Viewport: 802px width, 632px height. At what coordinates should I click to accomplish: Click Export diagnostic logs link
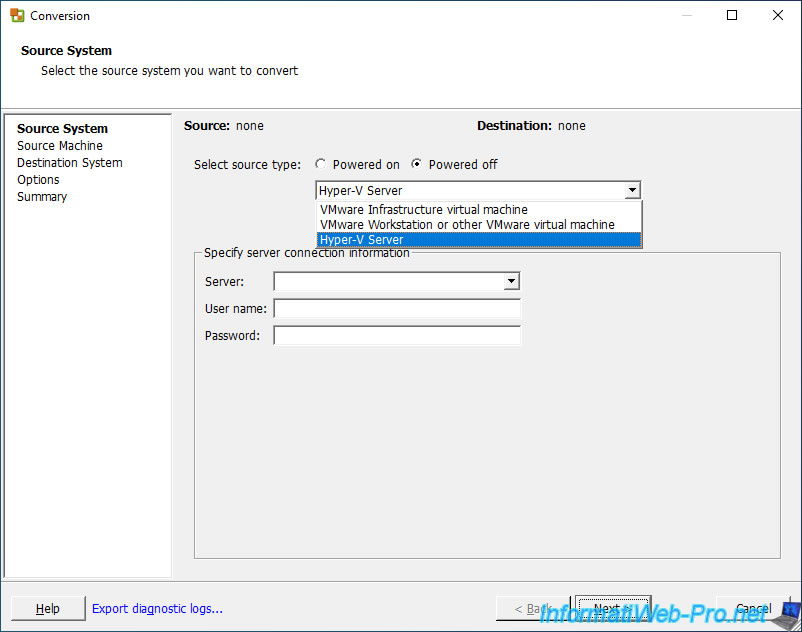(x=158, y=608)
